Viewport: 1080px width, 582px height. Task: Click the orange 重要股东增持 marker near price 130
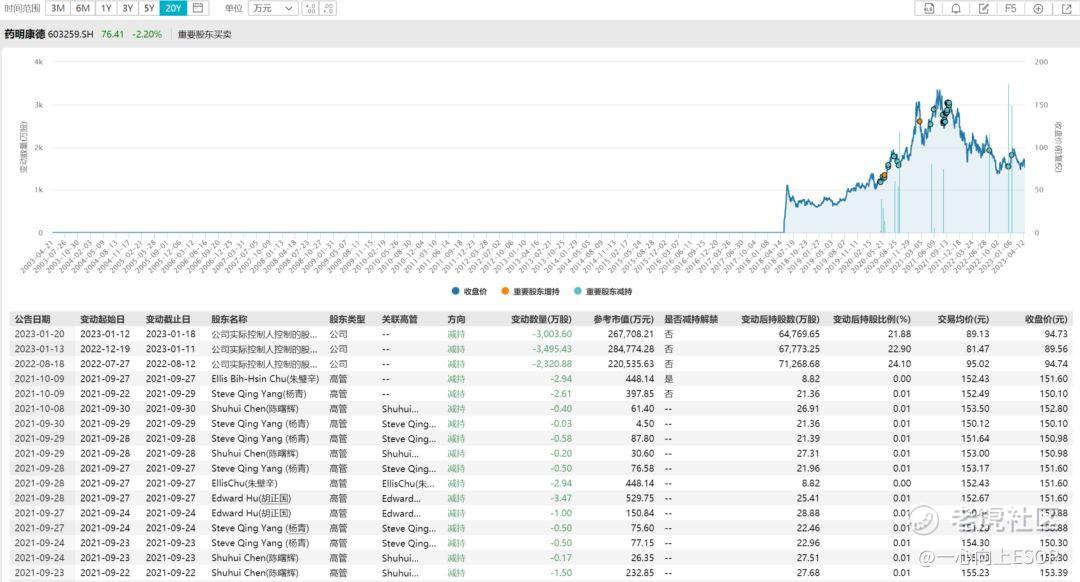tap(920, 122)
